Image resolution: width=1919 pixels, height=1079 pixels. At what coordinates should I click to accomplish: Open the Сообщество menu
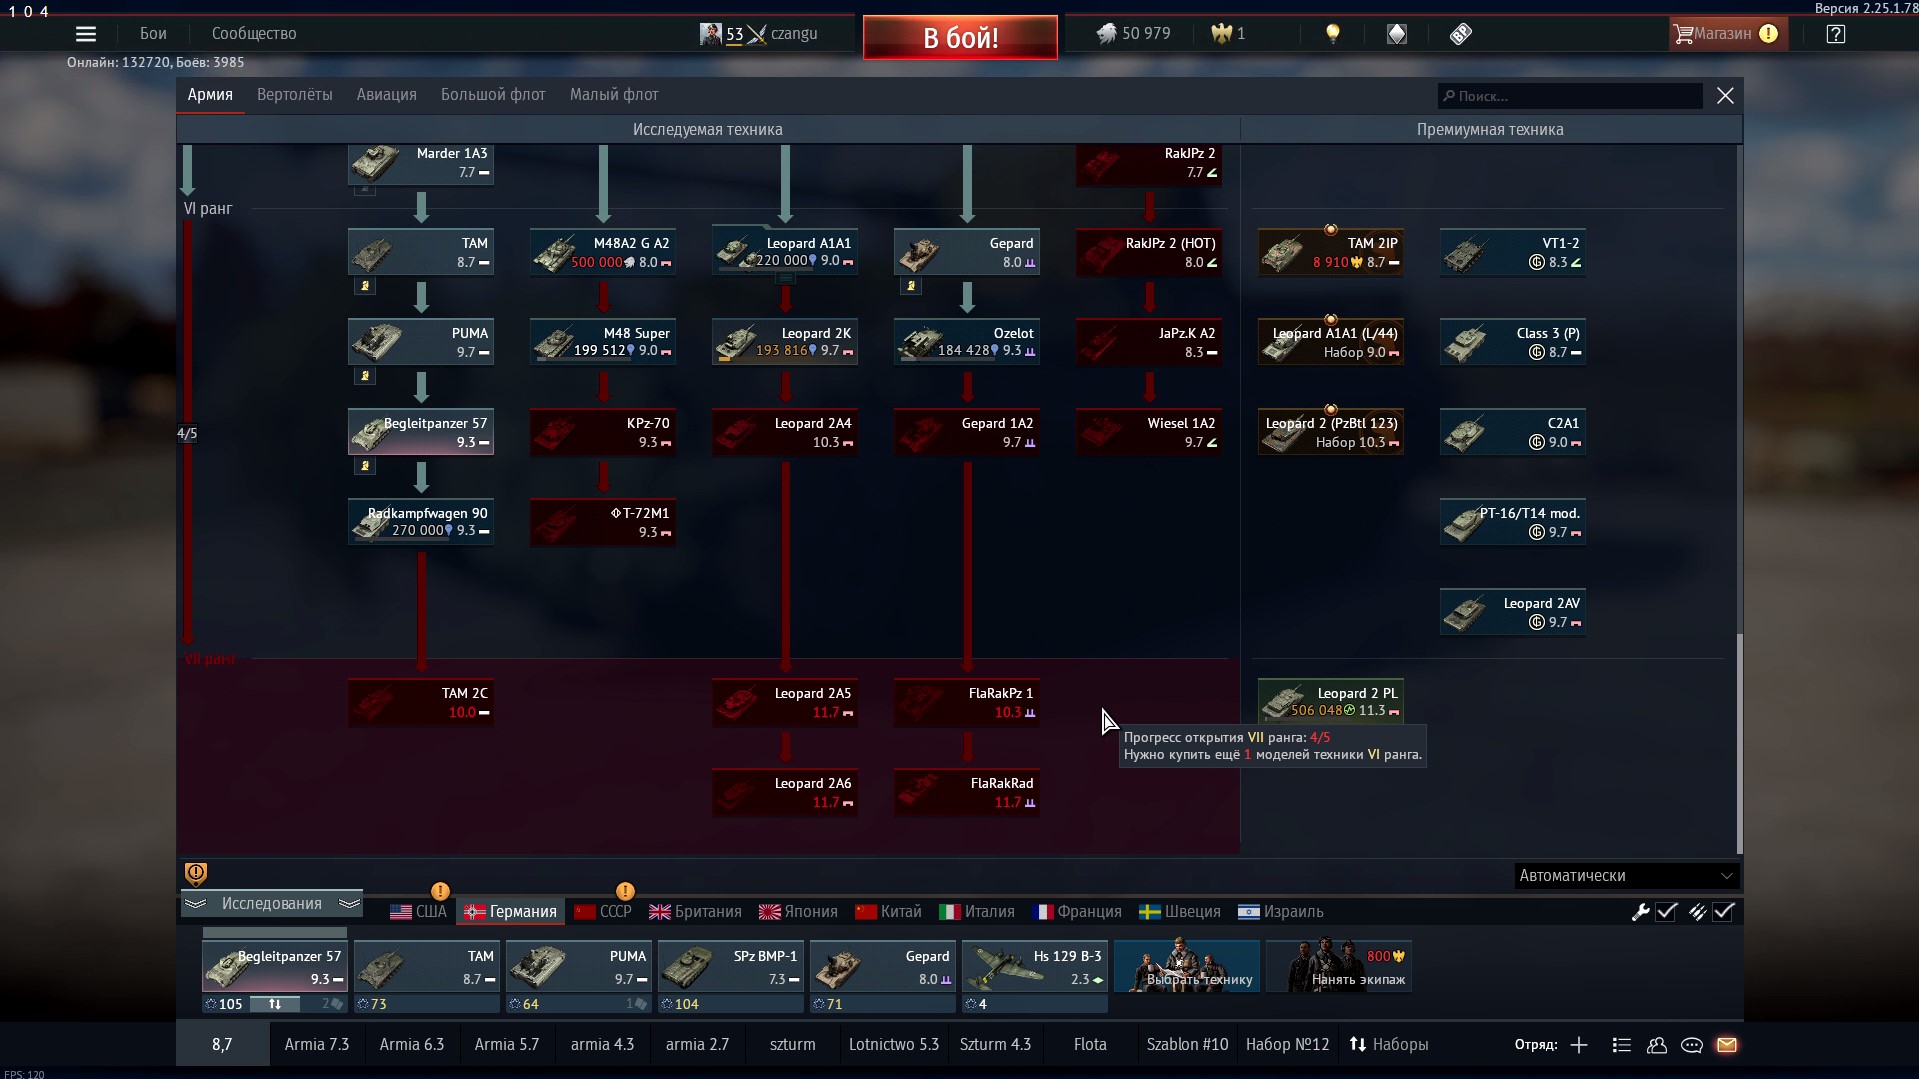(254, 34)
